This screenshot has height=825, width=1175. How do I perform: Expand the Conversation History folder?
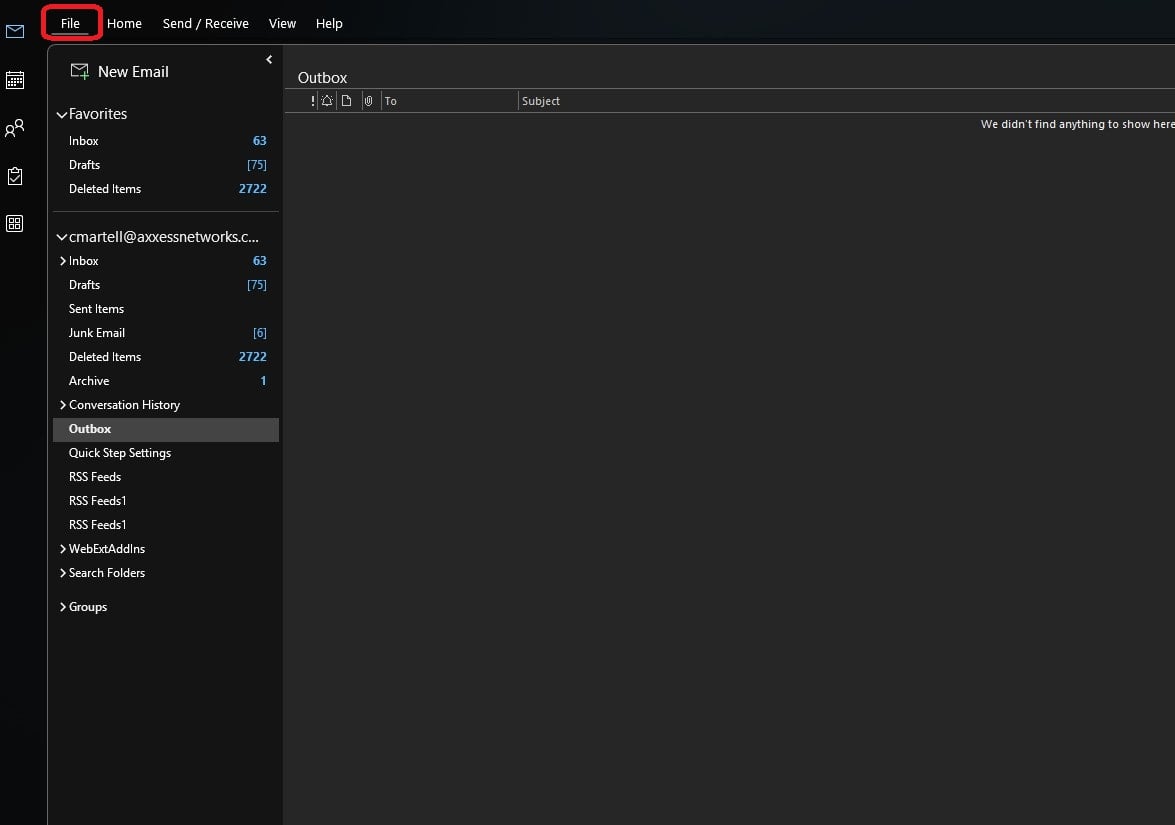[63, 405]
